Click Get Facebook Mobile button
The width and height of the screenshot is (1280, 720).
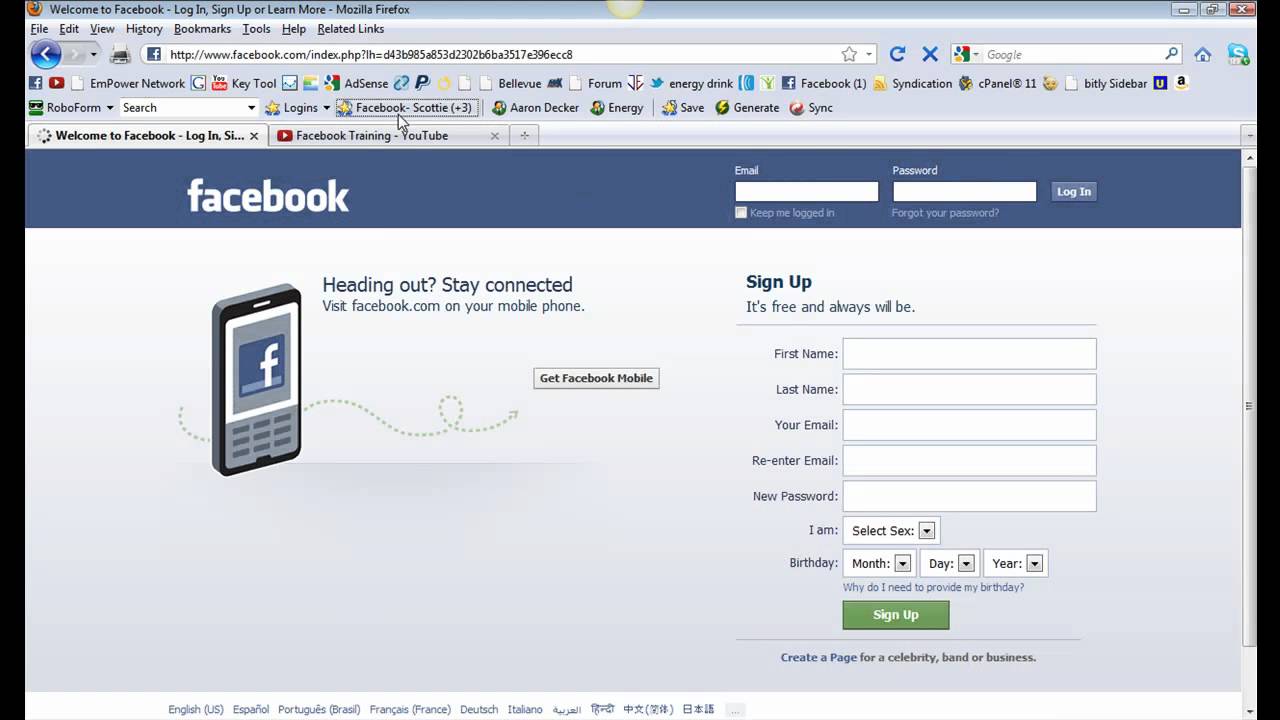[596, 378]
